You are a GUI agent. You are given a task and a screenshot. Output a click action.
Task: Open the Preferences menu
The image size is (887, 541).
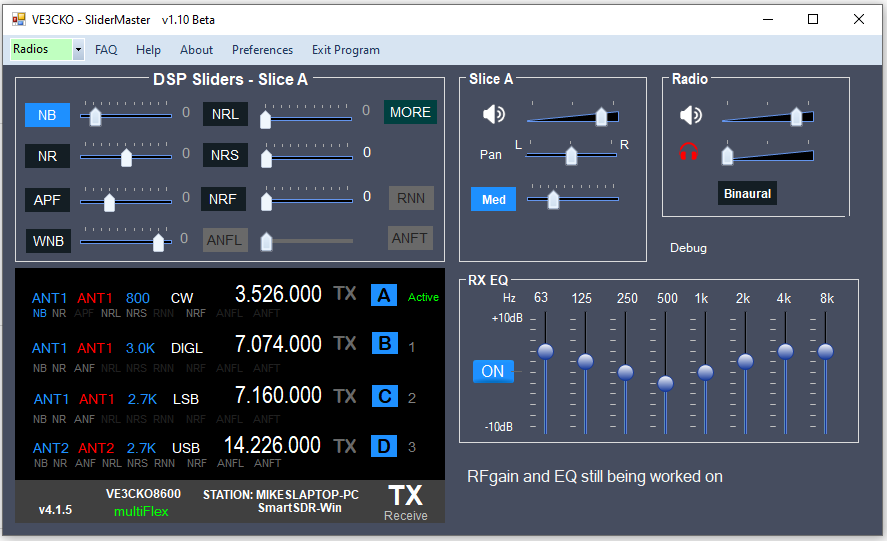coord(262,50)
